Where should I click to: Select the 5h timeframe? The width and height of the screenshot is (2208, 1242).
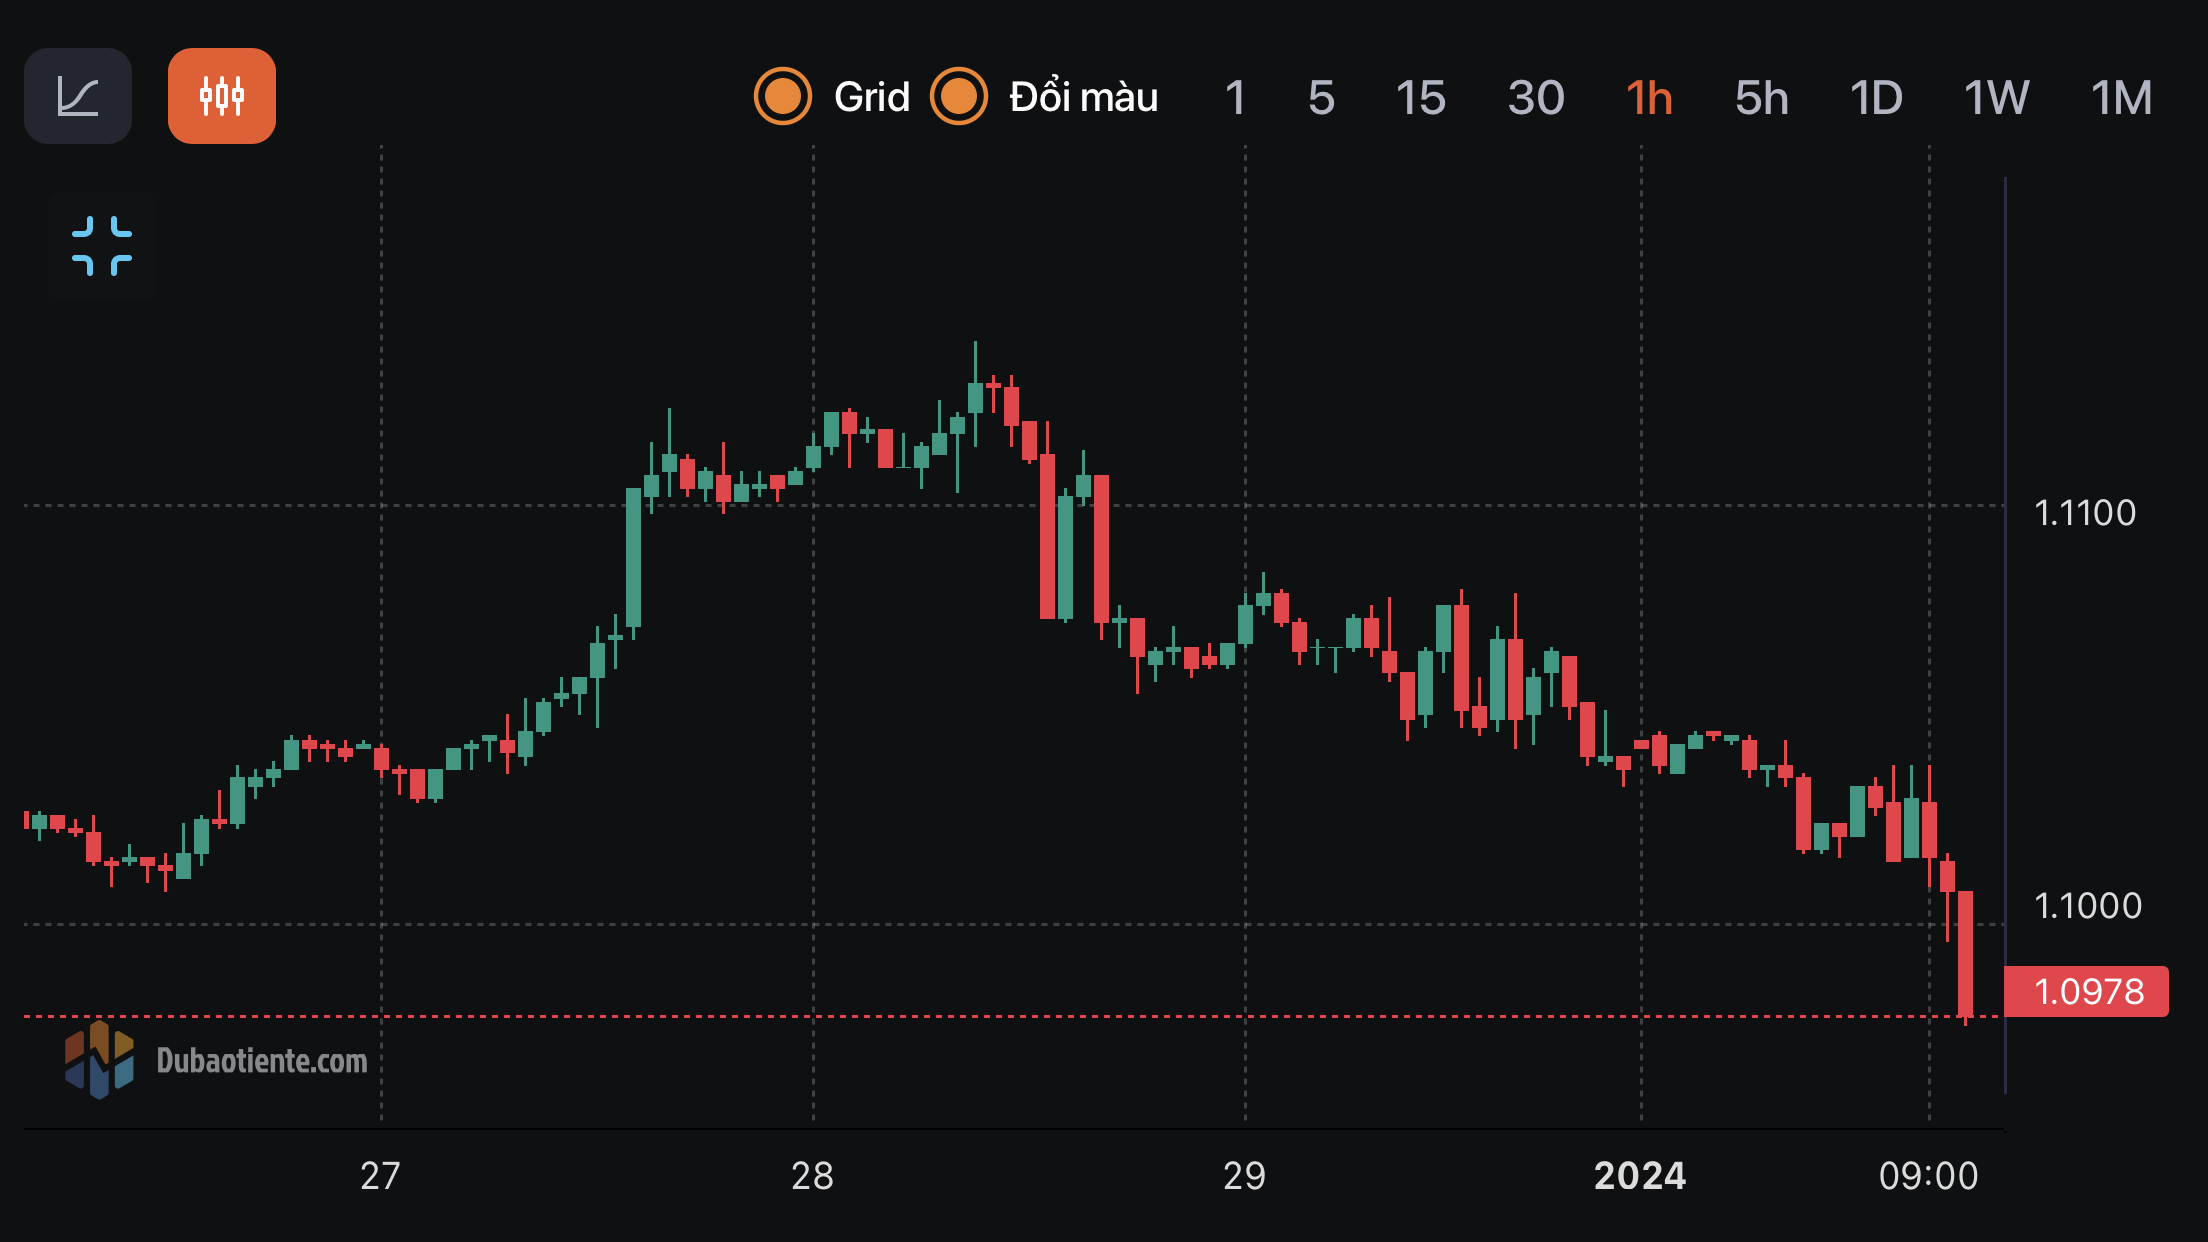coord(1761,98)
